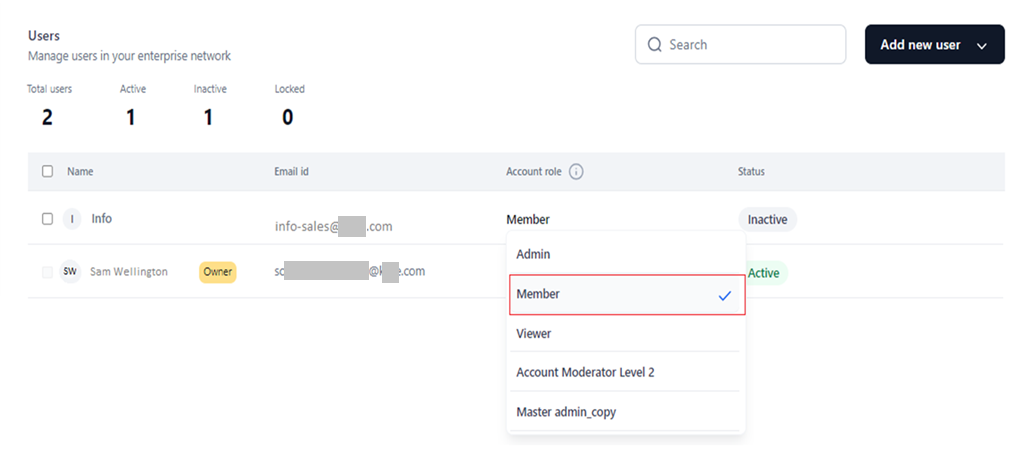Open the Member role dropdown for Info
Screen dimensions: 1018x455
[528, 220]
